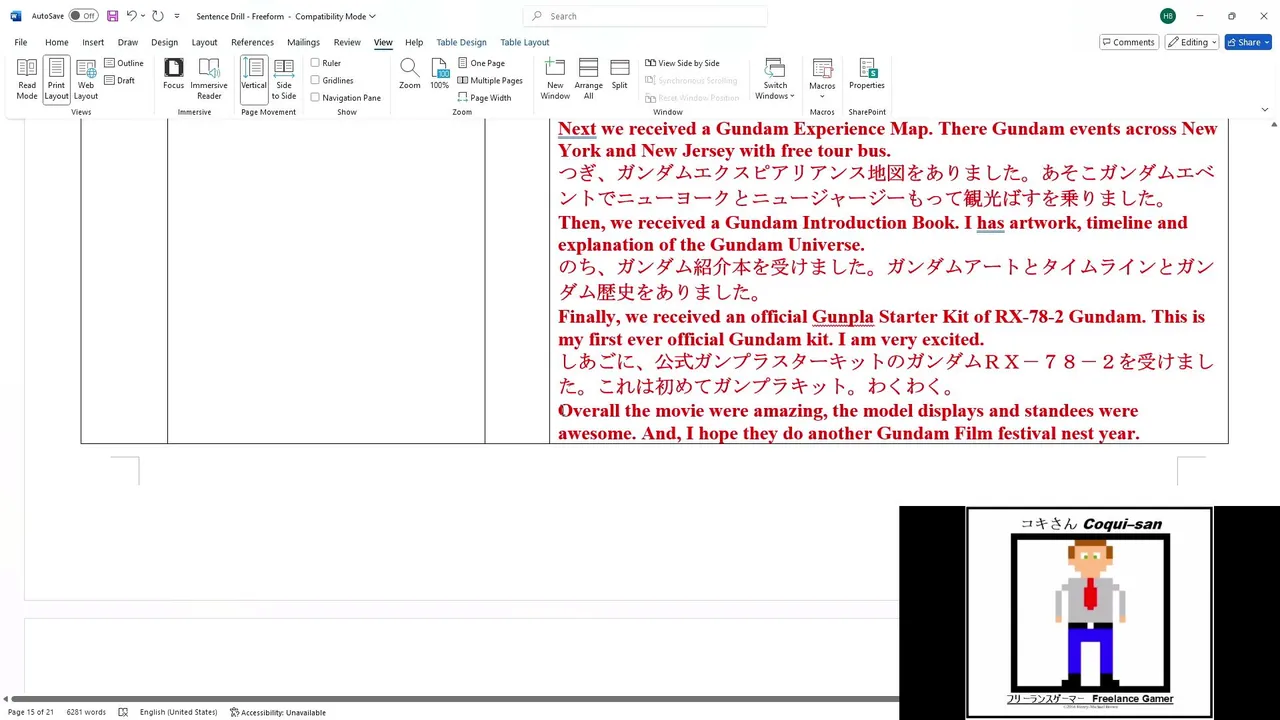Click the 6281 words count
Screen dimensions: 1280x720
point(86,712)
